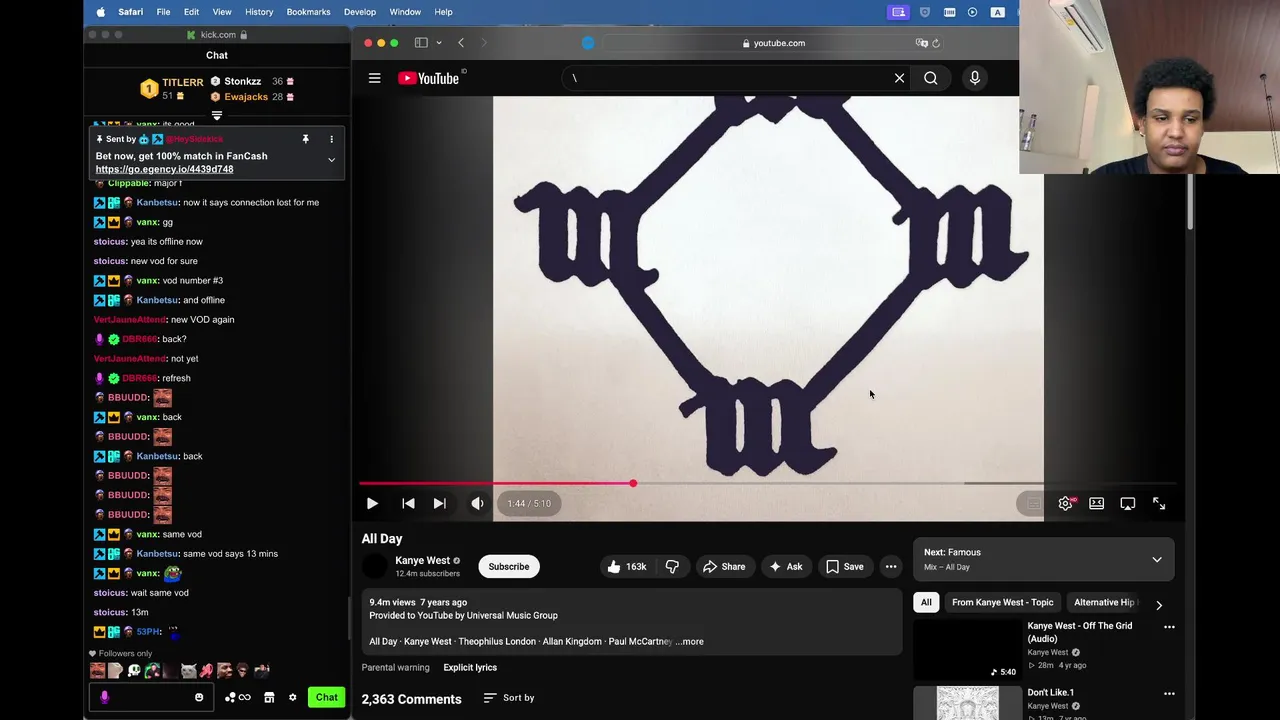Cast video with the AirPlay icon

click(1128, 503)
